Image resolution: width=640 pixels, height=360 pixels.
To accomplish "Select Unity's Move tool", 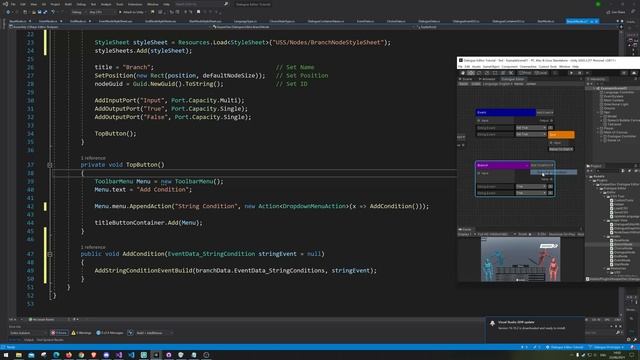I will click(471, 73).
